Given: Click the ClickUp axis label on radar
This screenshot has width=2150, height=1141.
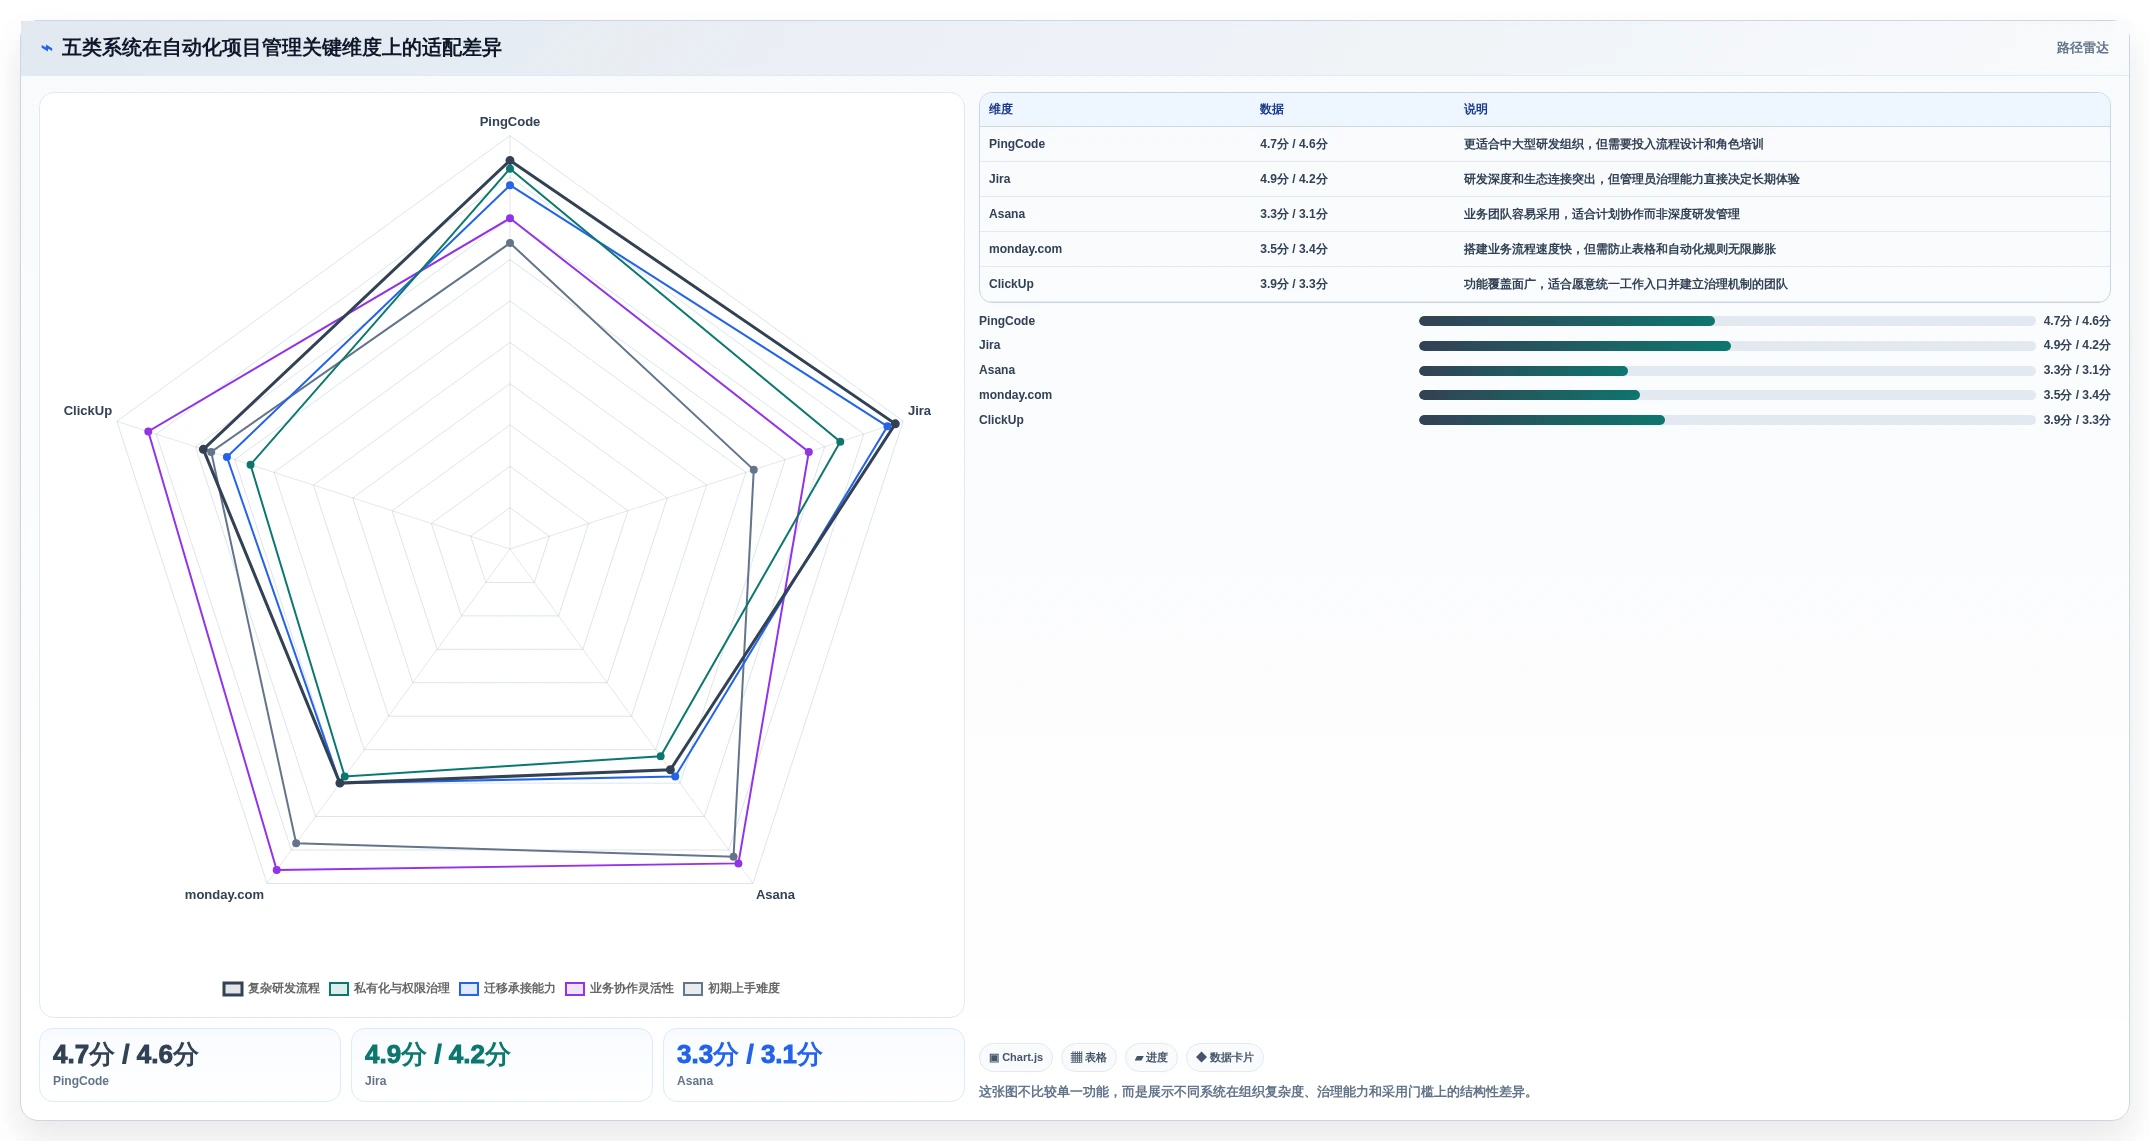Looking at the screenshot, I should [88, 411].
